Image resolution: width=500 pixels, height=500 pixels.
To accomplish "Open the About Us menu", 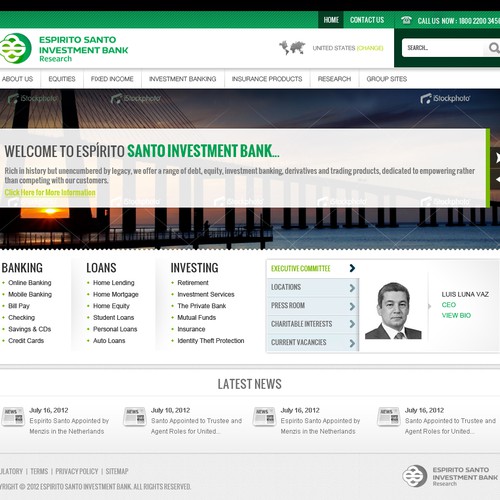I will 17,79.
